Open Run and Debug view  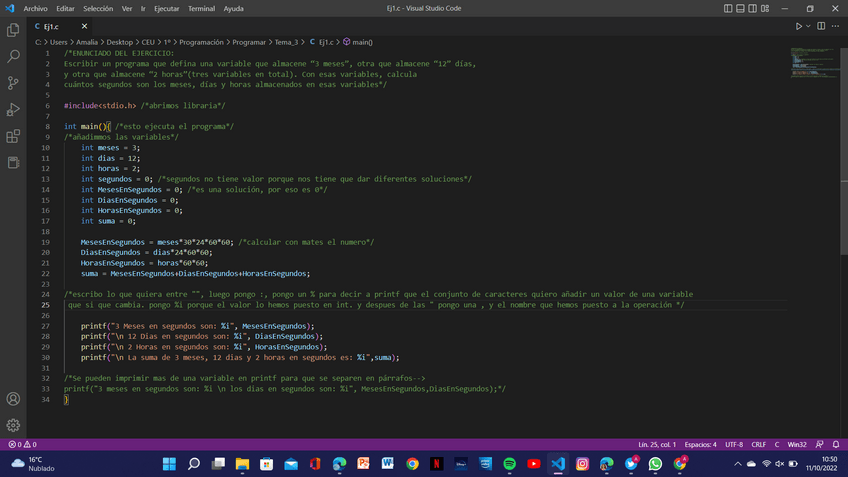pyautogui.click(x=13, y=110)
